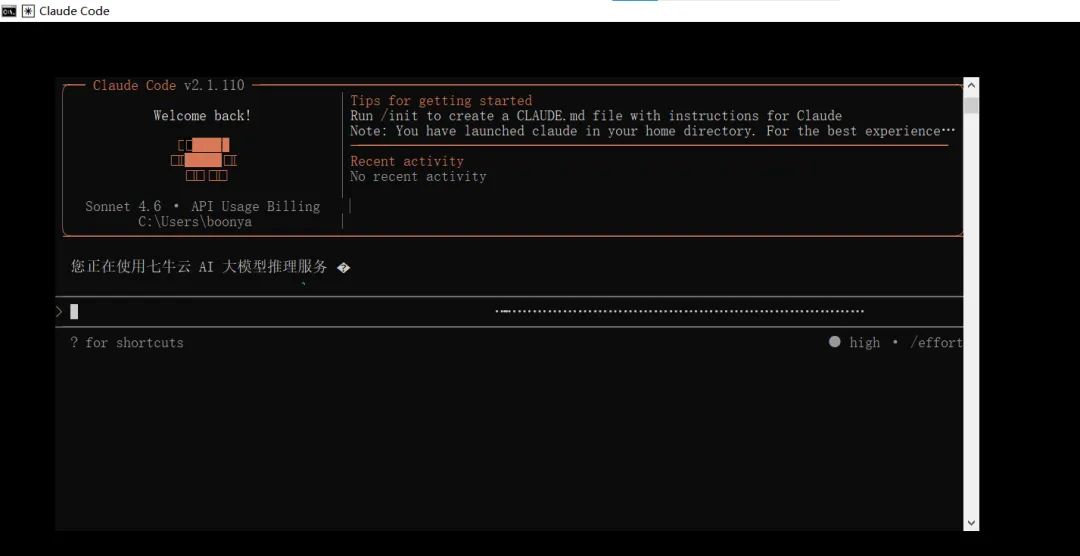This screenshot has height=556, width=1080.
Task: Click "Sonnet 4.6 • API Usage Billing" text
Action: 202,206
